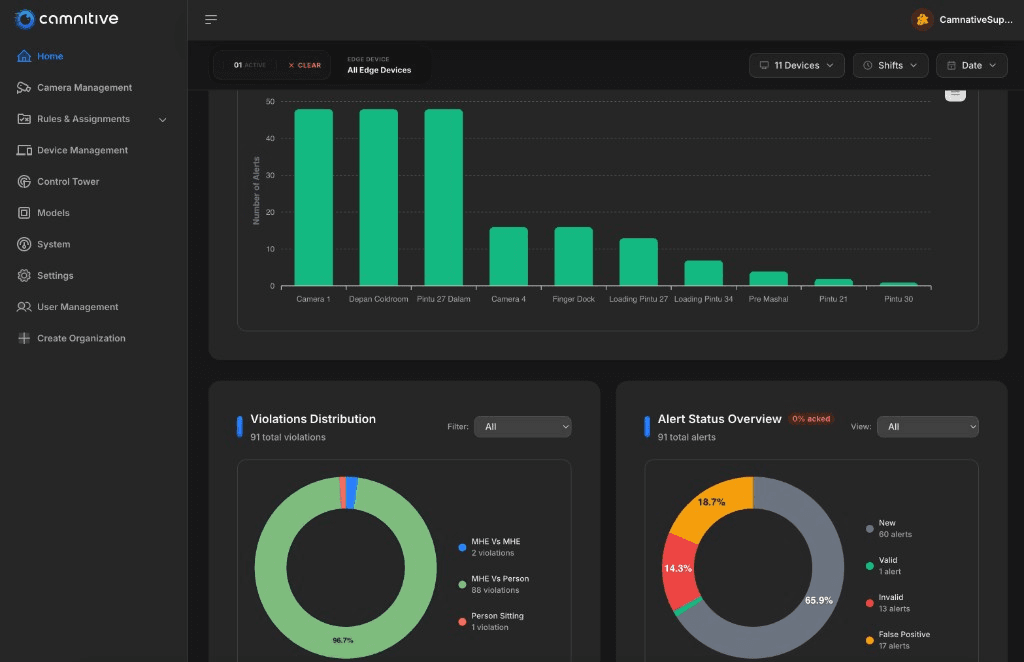Click the User Management people icon
1024x662 pixels.
(24, 307)
